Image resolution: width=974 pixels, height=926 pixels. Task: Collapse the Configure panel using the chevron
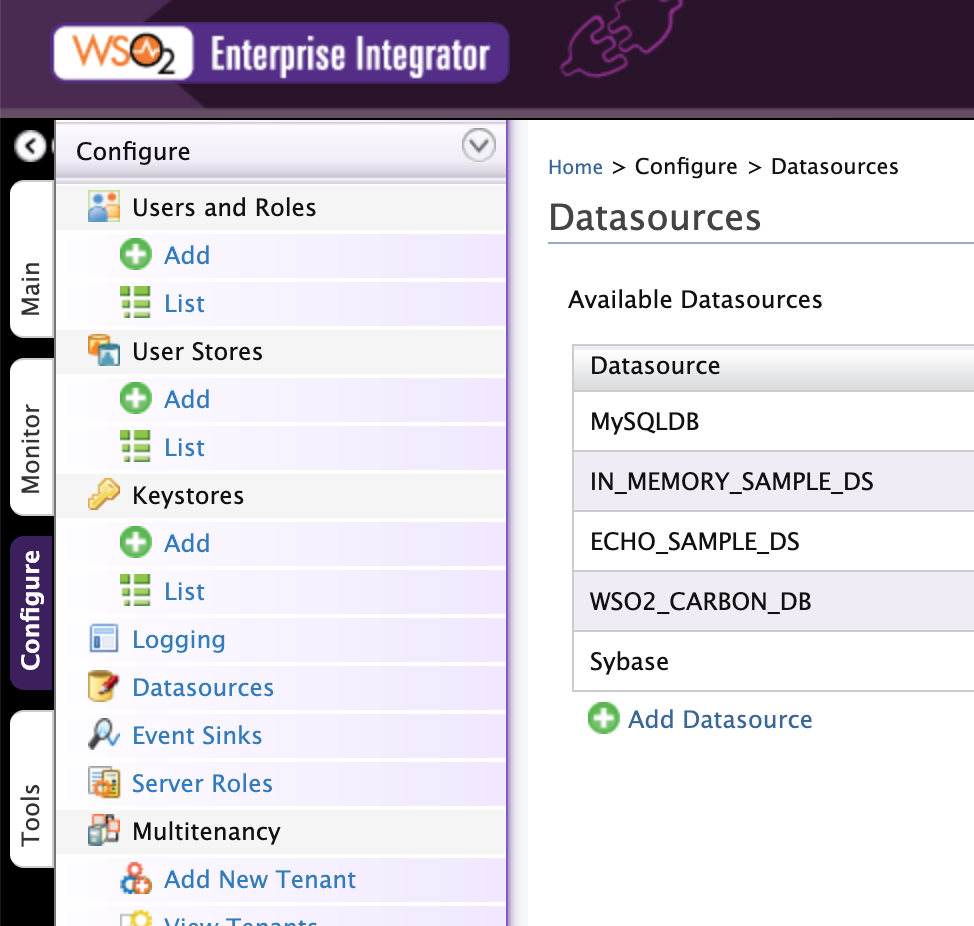pyautogui.click(x=478, y=145)
